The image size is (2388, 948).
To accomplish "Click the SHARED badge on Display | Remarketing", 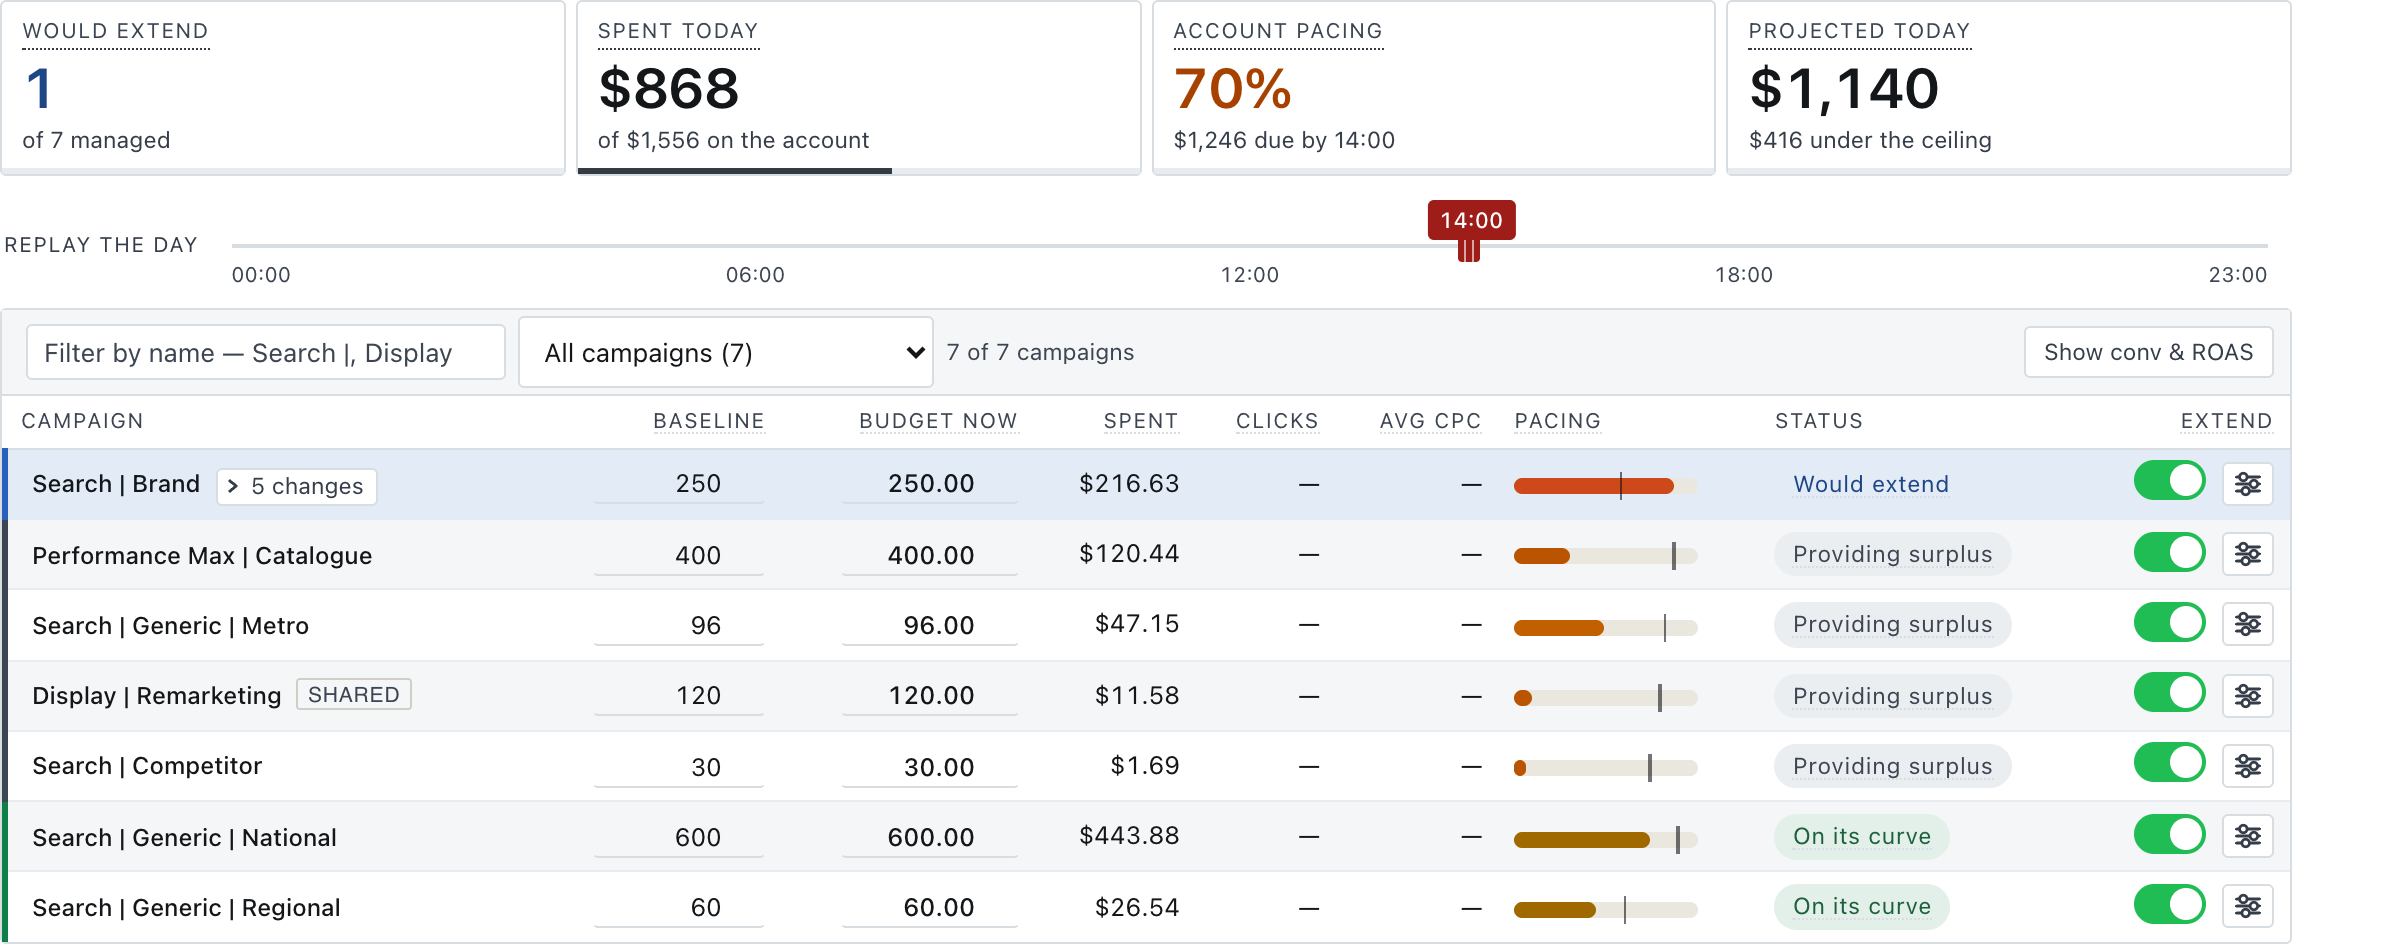I will point(354,694).
